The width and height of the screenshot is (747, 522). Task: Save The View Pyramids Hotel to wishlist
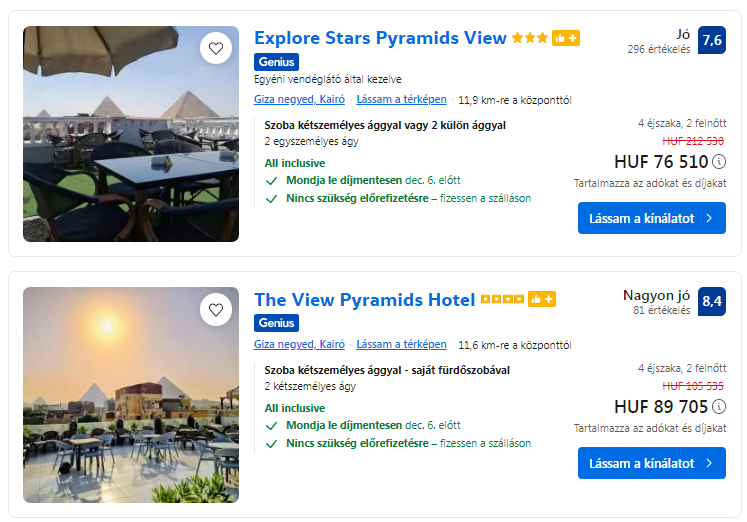point(215,310)
